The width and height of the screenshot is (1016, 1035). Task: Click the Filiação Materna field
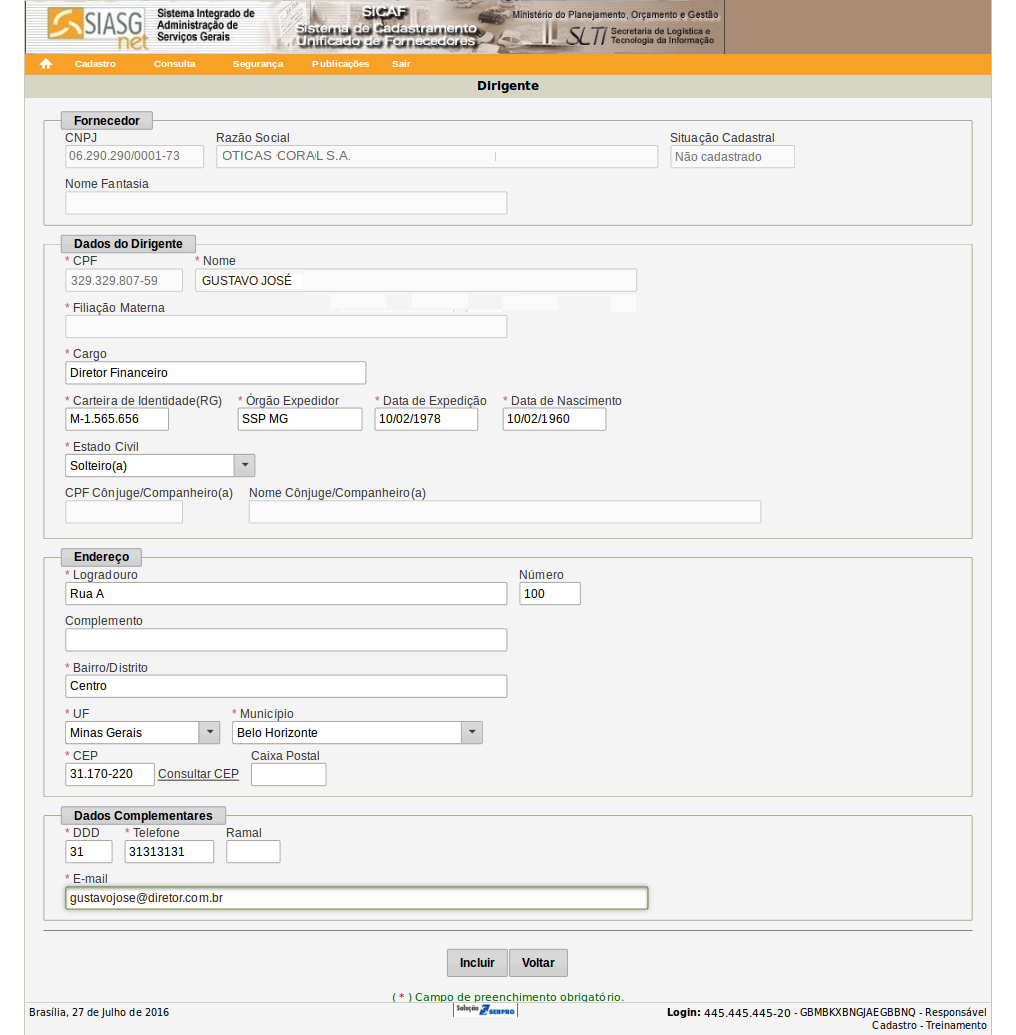pyautogui.click(x=286, y=327)
